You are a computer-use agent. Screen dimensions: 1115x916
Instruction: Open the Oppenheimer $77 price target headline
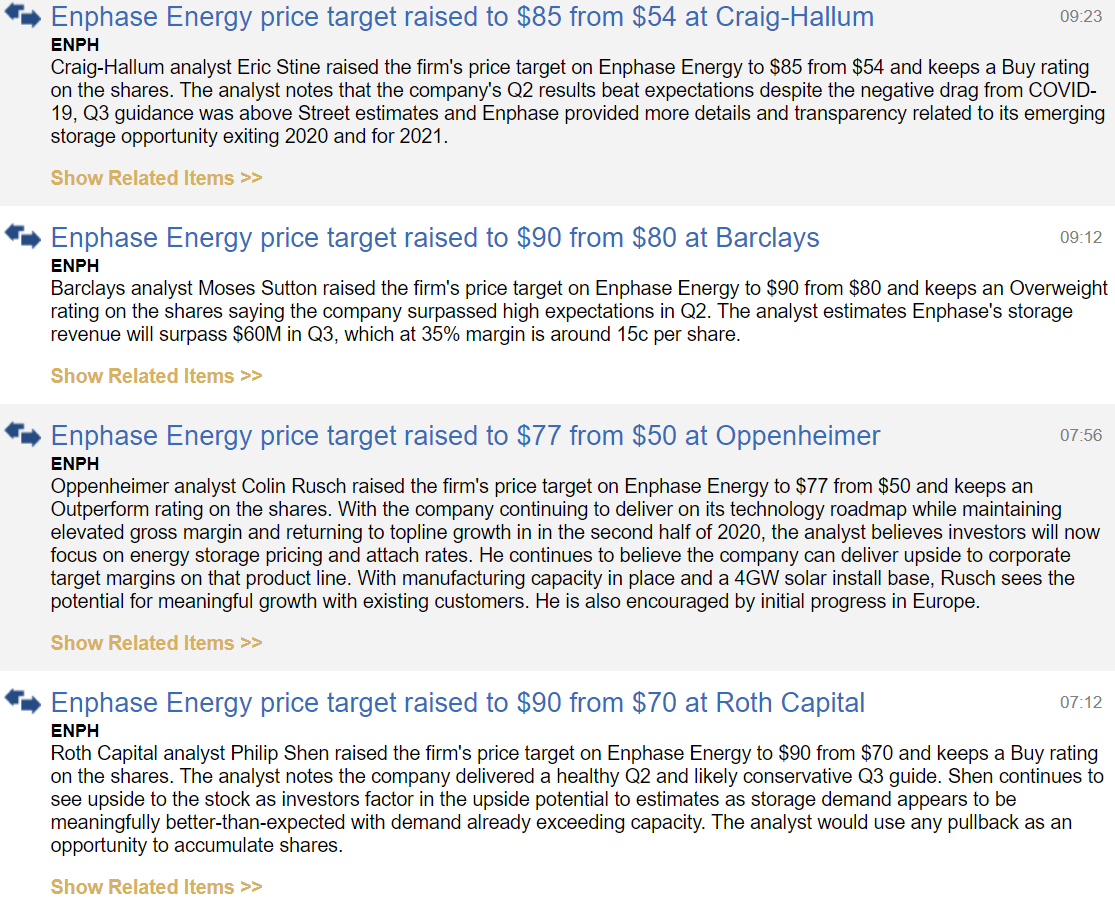click(x=465, y=436)
